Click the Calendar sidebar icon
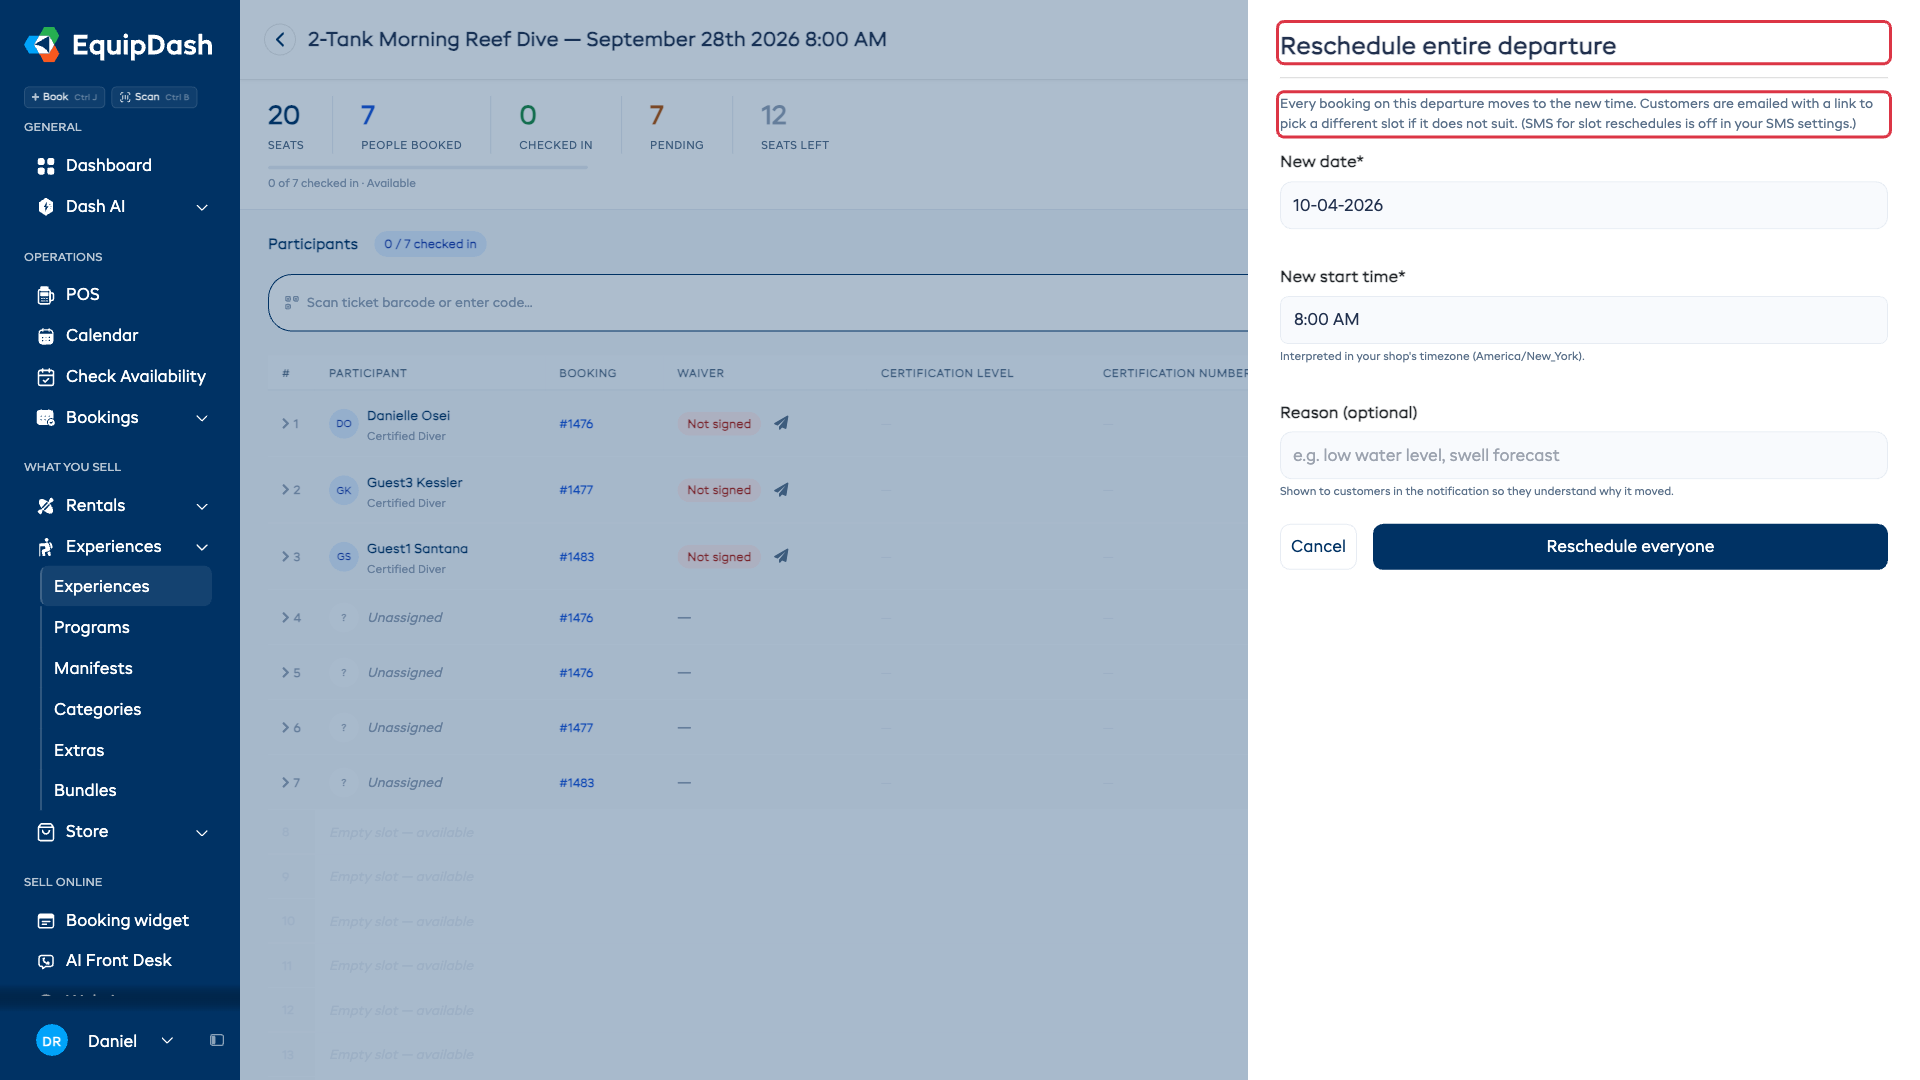This screenshot has width=1920, height=1080. click(46, 336)
